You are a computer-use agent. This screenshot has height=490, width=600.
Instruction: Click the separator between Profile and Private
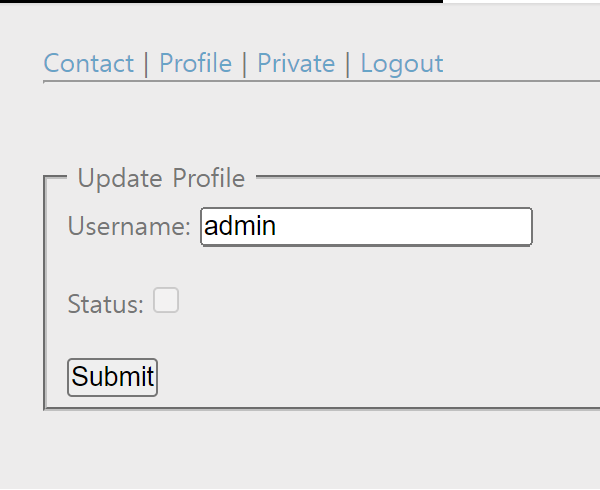click(x=245, y=64)
